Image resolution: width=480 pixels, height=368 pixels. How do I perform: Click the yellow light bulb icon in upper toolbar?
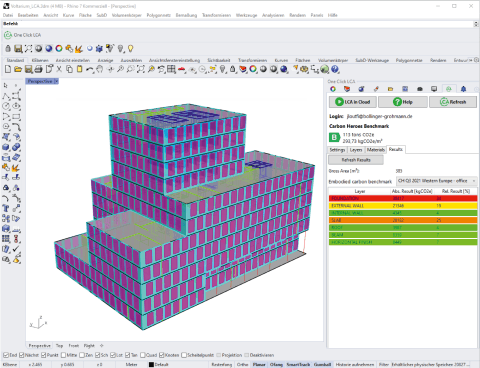click(x=131, y=49)
